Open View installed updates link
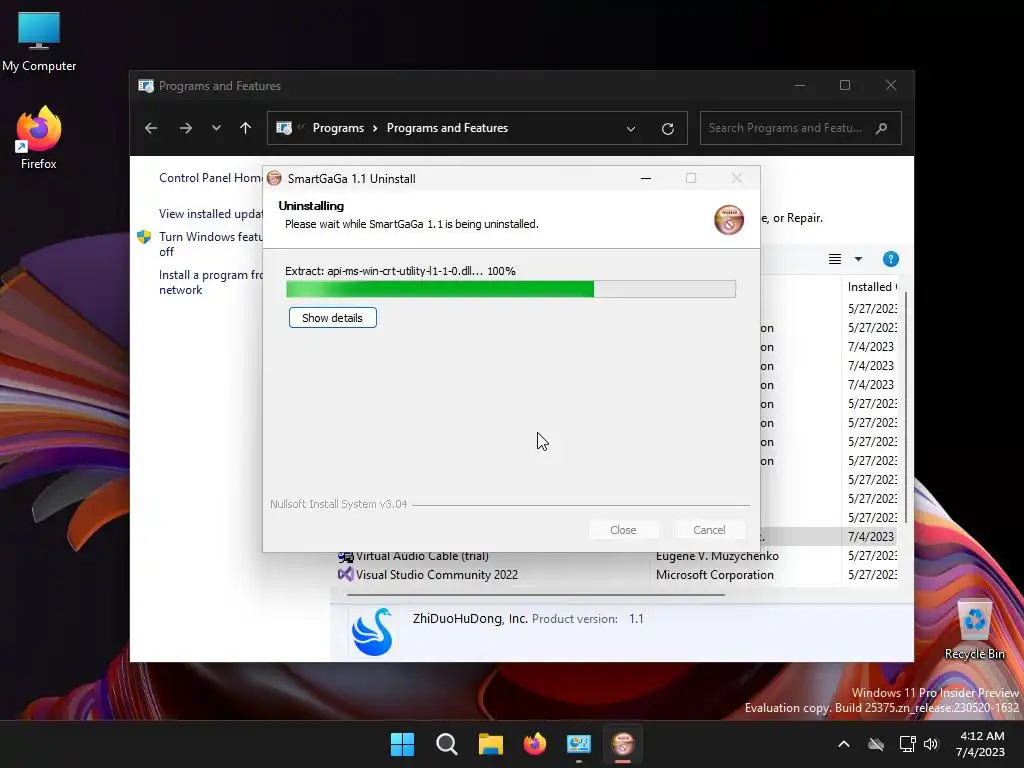The width and height of the screenshot is (1024, 768). 210,214
